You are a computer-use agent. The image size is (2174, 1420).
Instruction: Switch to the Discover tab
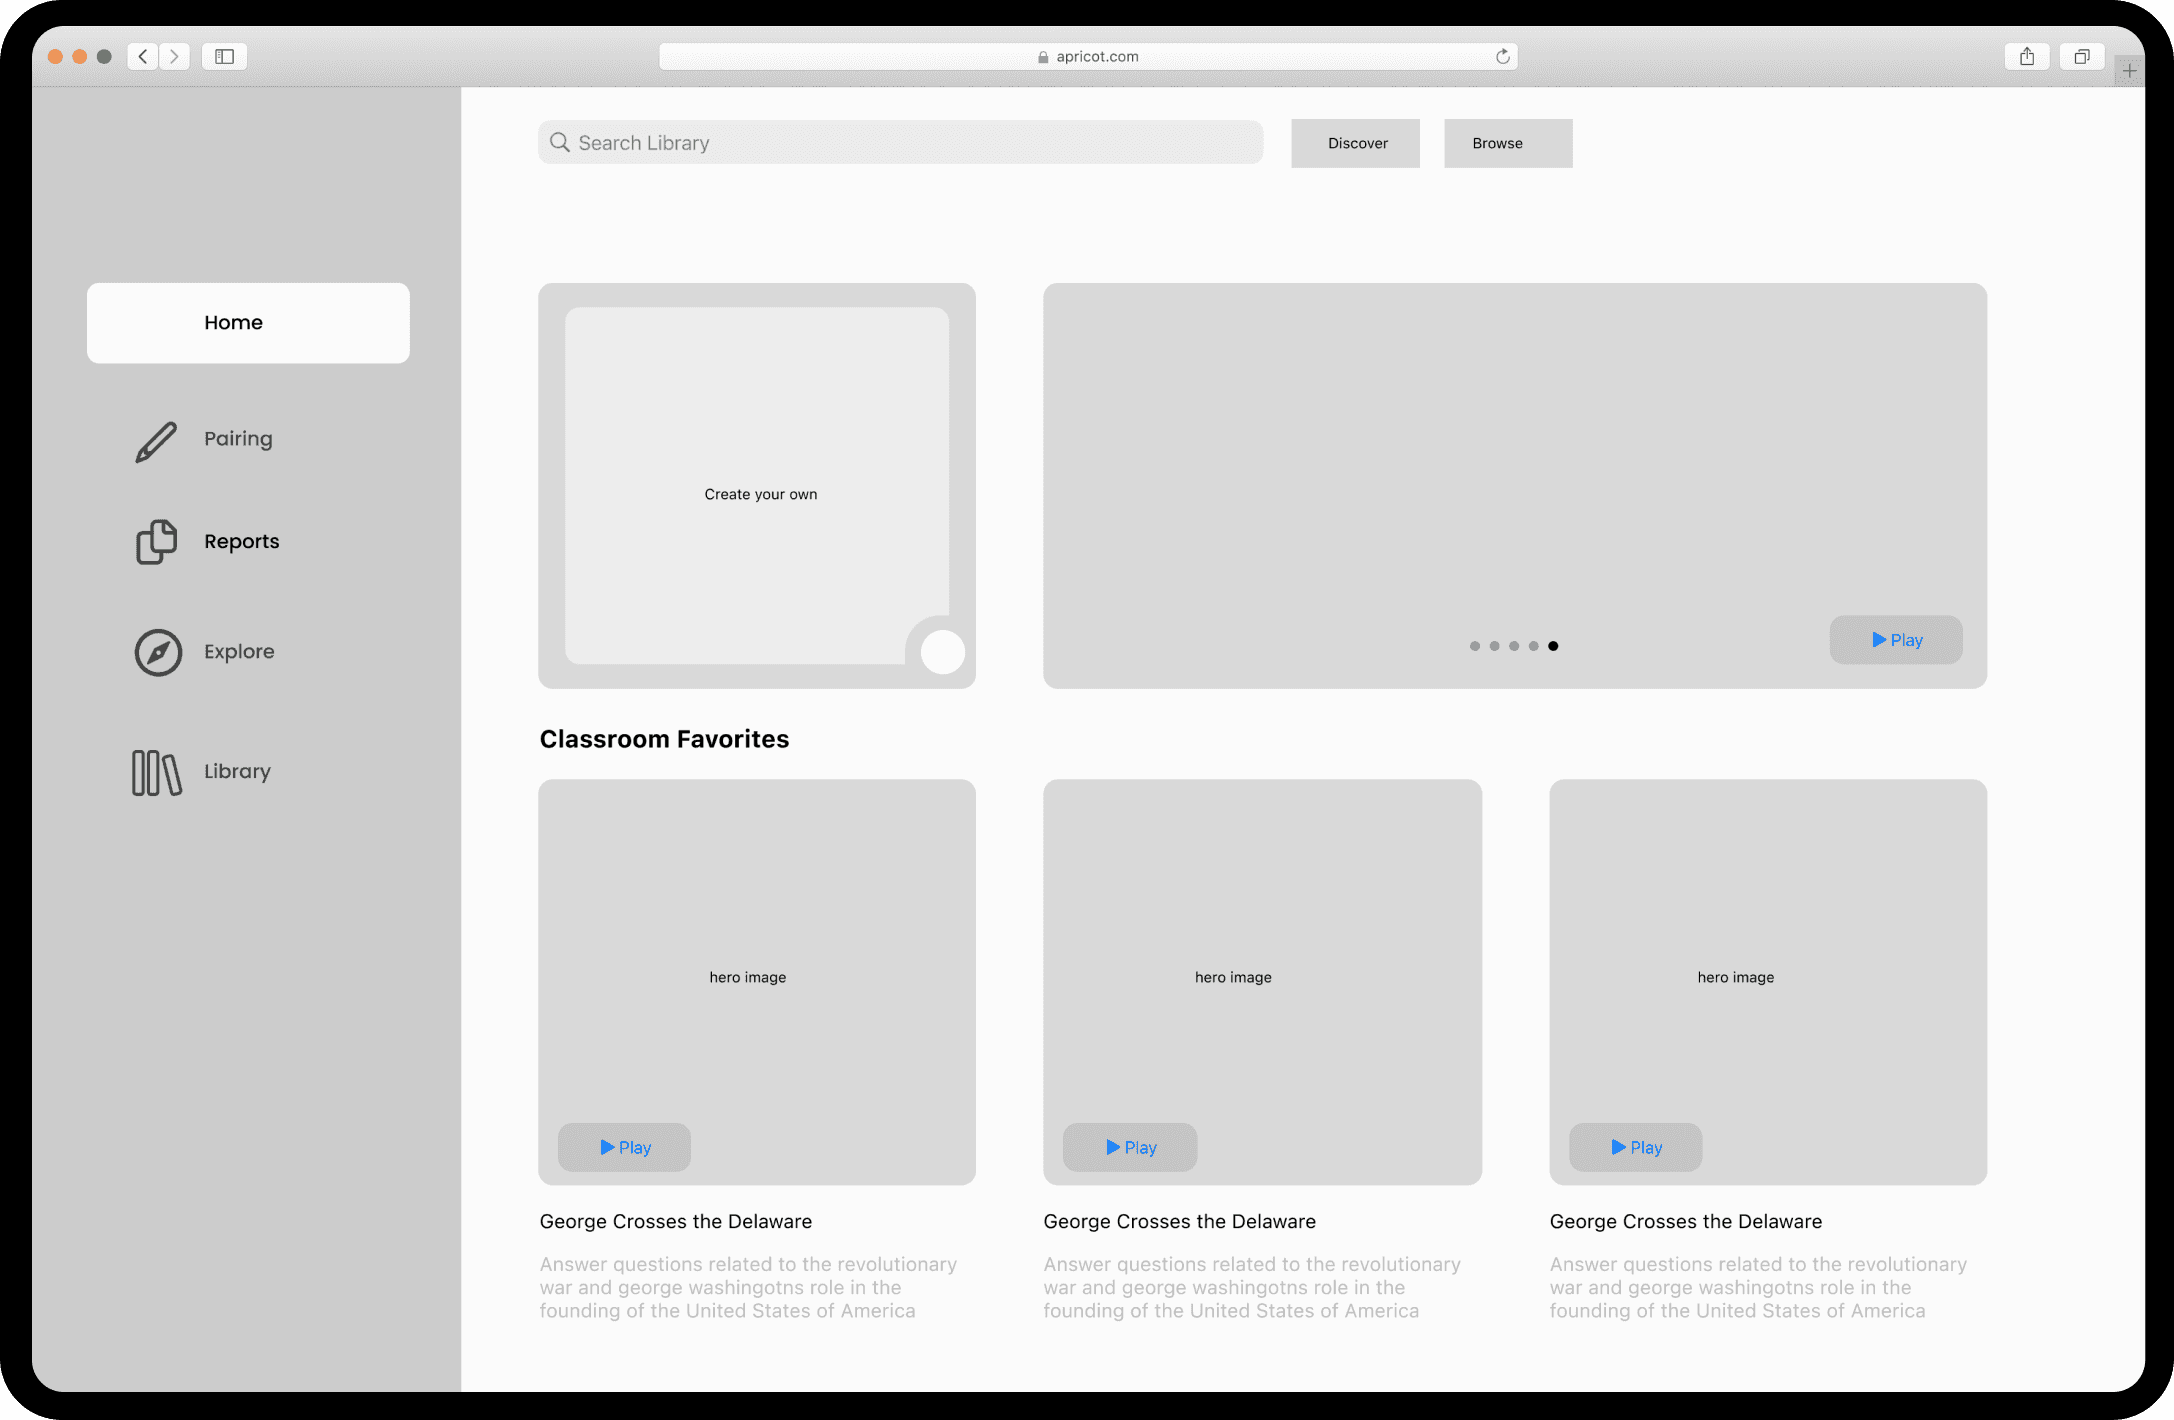[1355, 143]
